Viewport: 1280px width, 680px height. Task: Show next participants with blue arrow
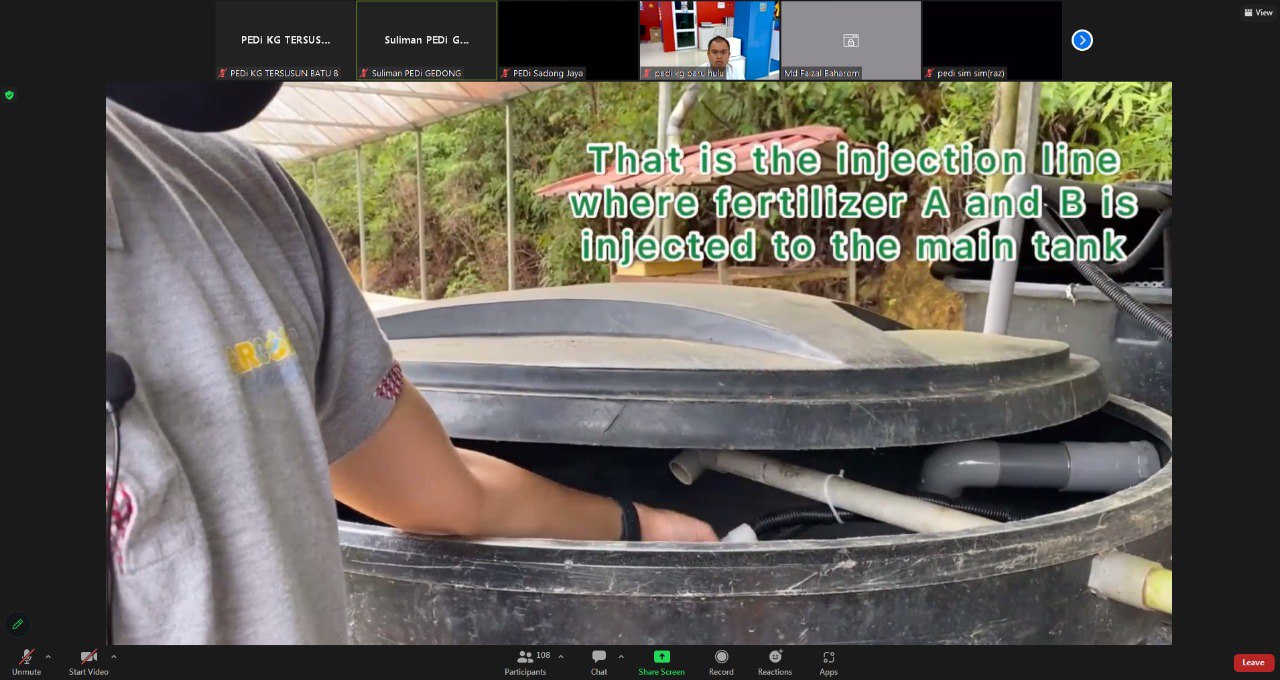[x=1082, y=40]
